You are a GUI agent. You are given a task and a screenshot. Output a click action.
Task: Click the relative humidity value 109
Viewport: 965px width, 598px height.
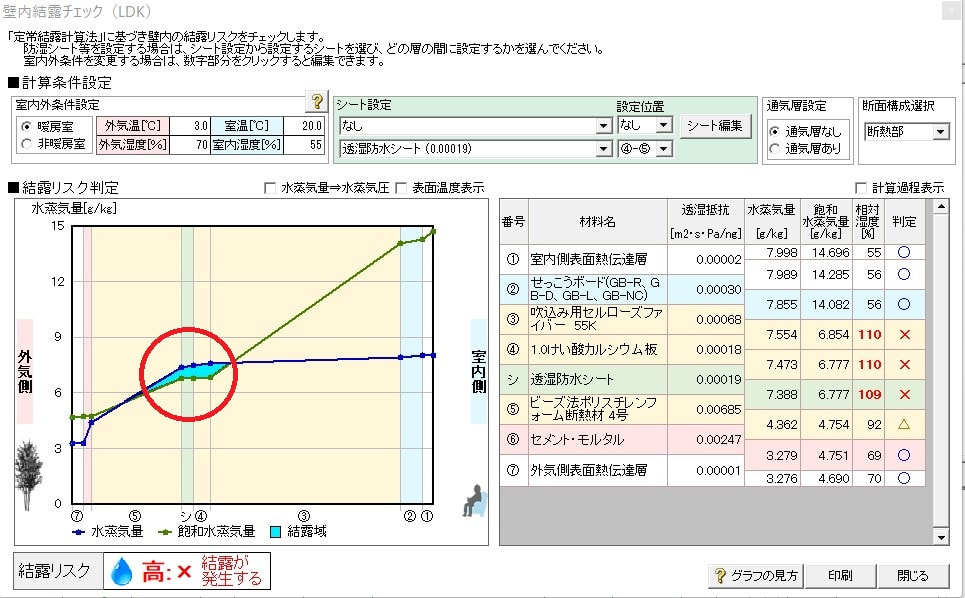pos(870,394)
